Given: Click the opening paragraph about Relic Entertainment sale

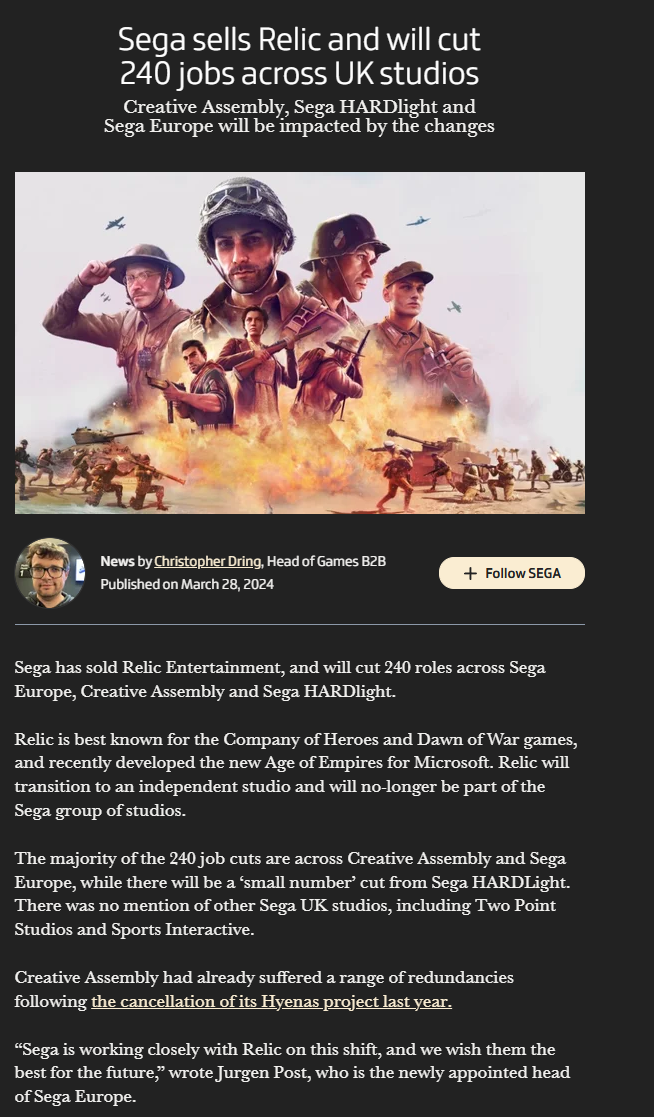Looking at the screenshot, I should [280, 680].
